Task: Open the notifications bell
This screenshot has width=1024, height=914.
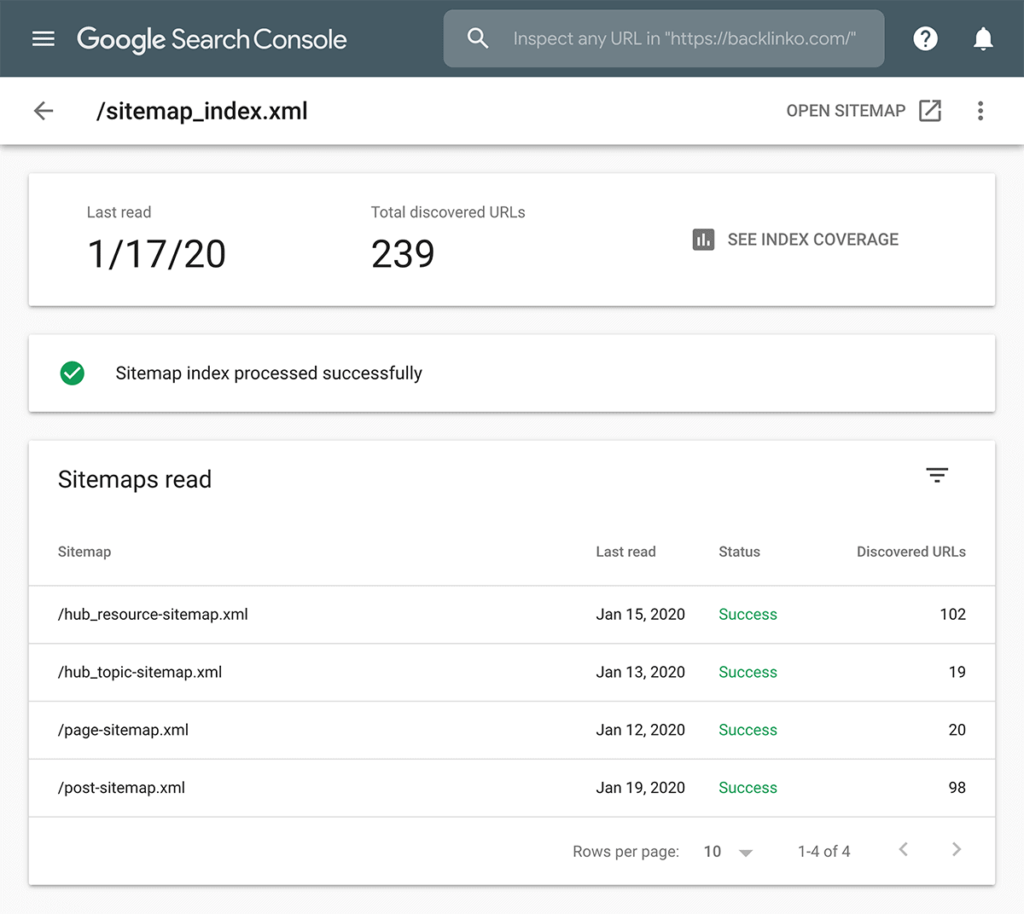Action: pos(983,39)
